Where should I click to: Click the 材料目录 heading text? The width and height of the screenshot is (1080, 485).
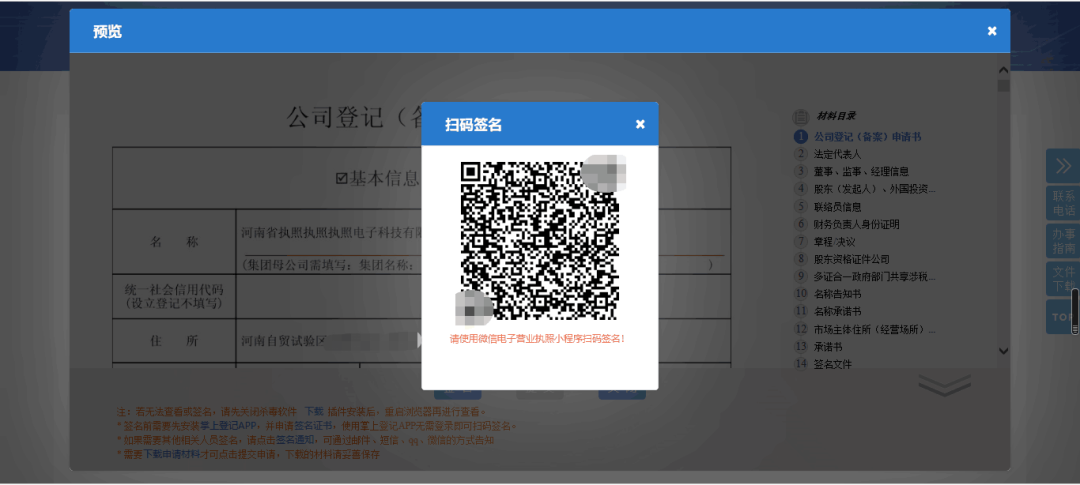[x=836, y=116]
